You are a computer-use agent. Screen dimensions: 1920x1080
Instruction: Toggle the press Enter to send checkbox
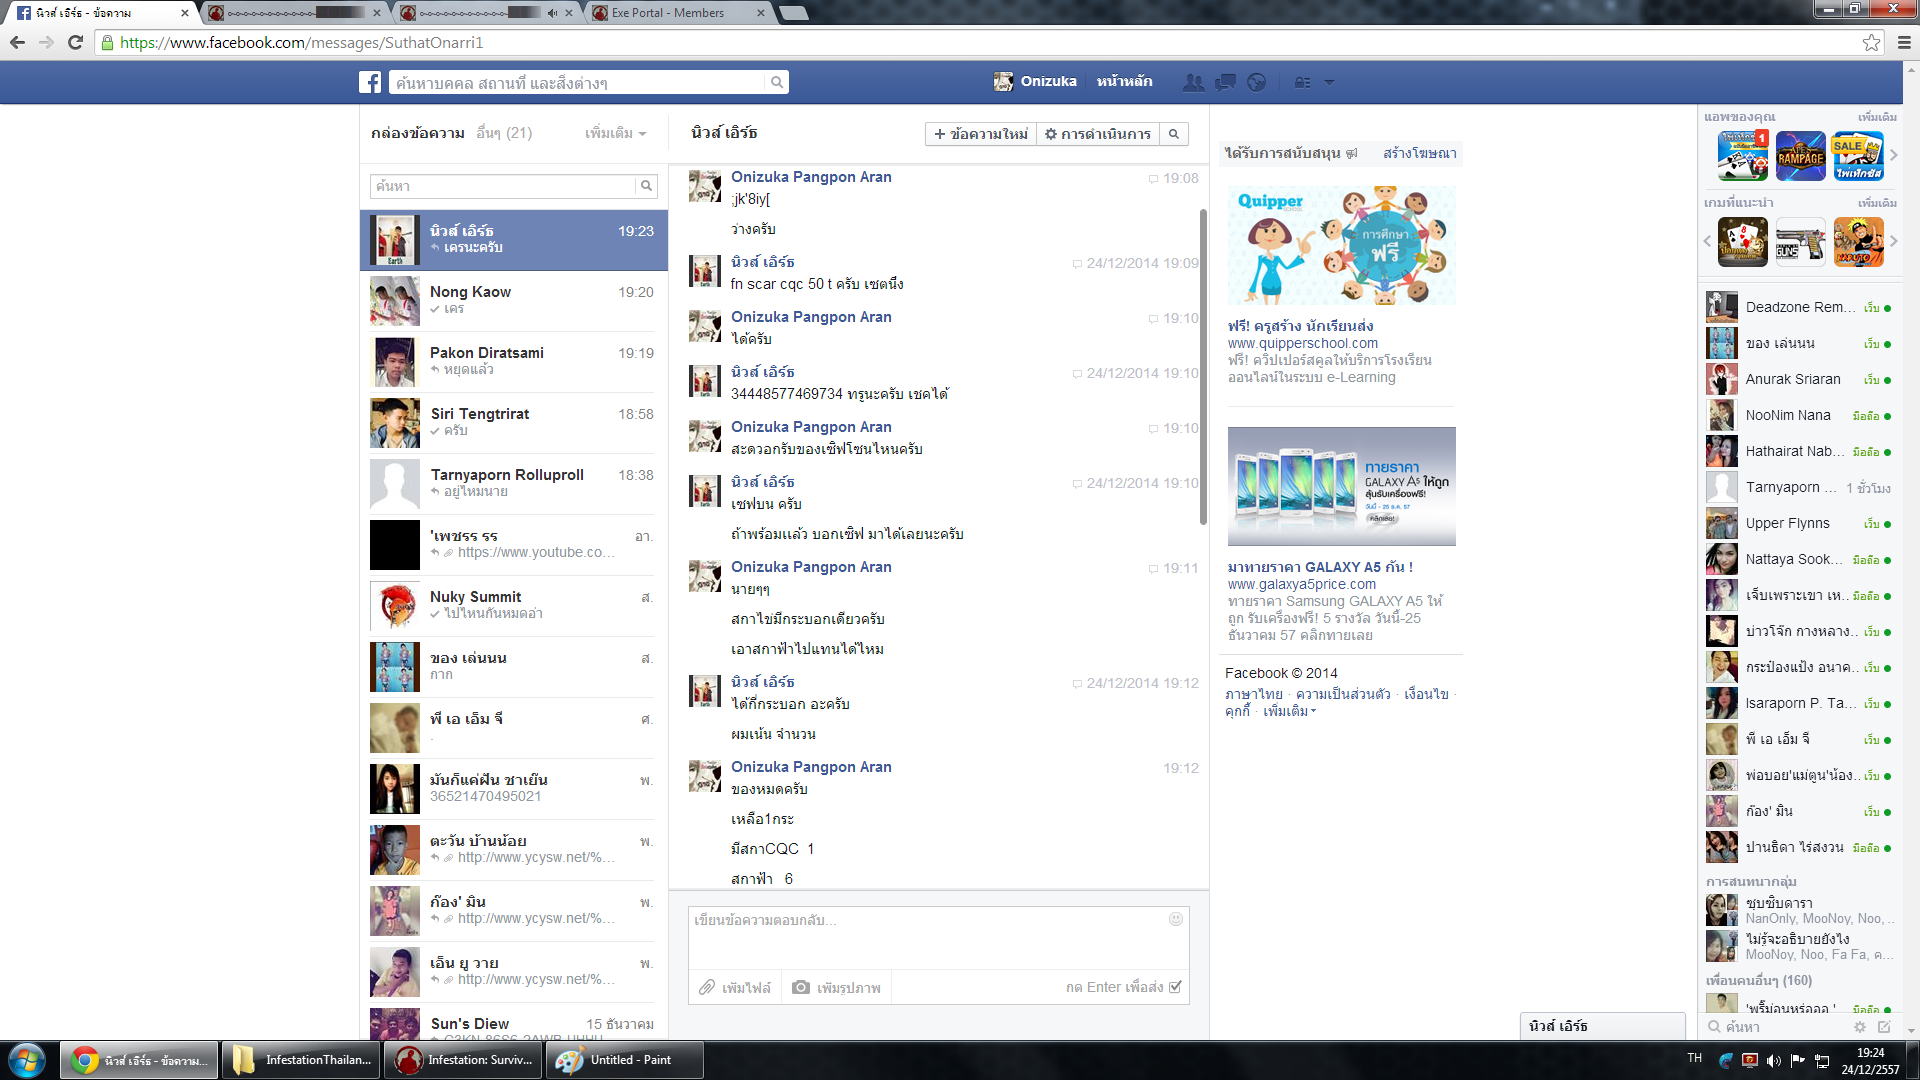1176,987
